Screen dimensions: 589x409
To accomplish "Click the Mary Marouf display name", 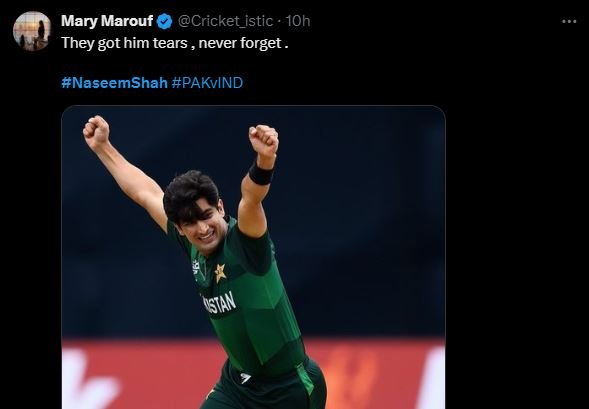I will point(107,21).
